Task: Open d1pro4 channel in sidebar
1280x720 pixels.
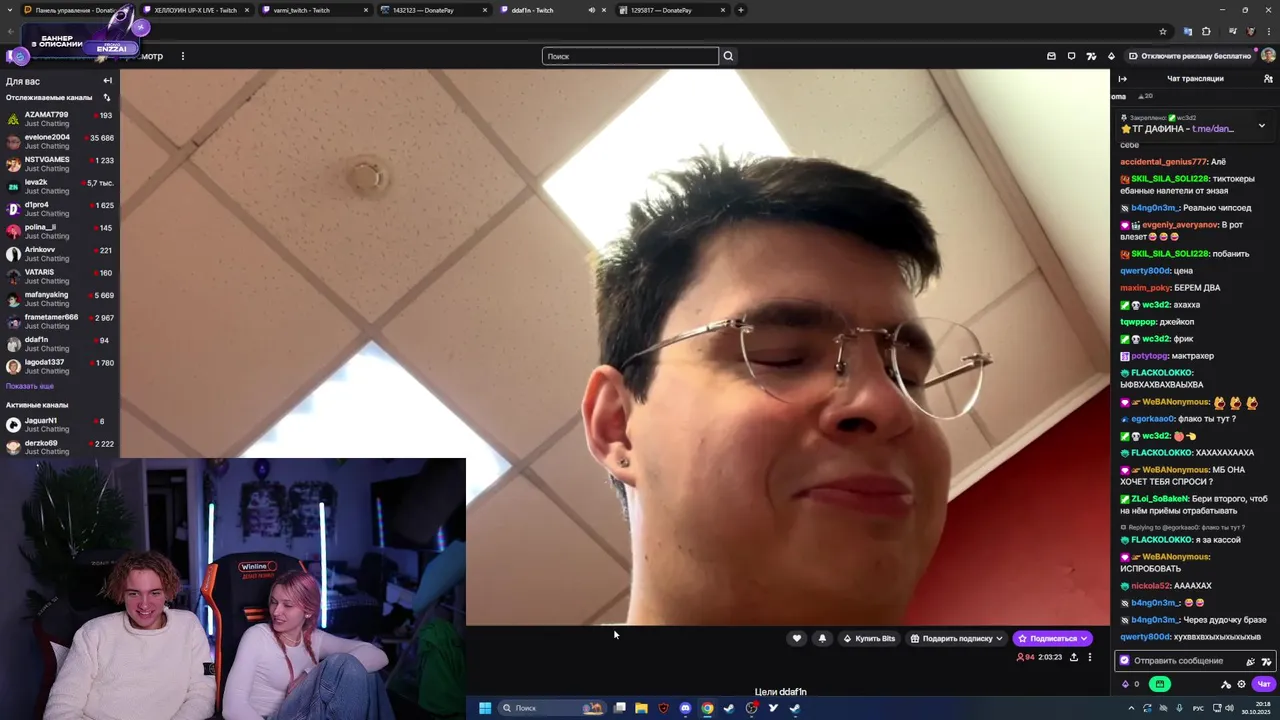Action: [60, 209]
